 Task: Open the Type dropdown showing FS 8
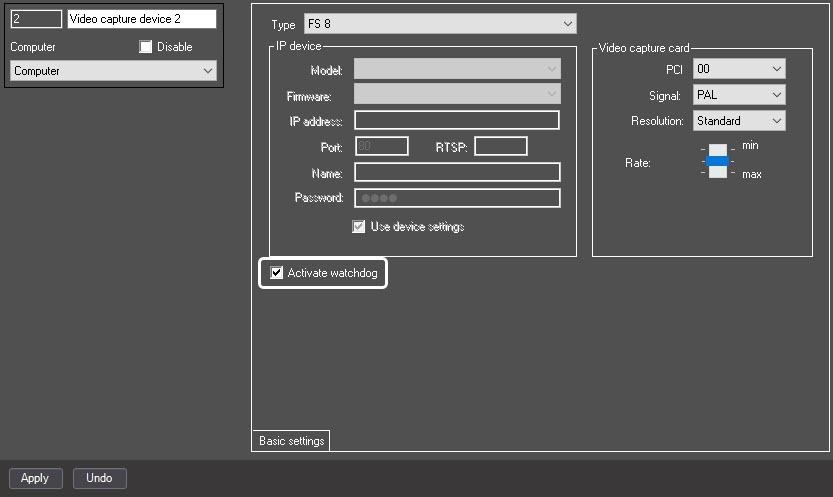(x=440, y=24)
